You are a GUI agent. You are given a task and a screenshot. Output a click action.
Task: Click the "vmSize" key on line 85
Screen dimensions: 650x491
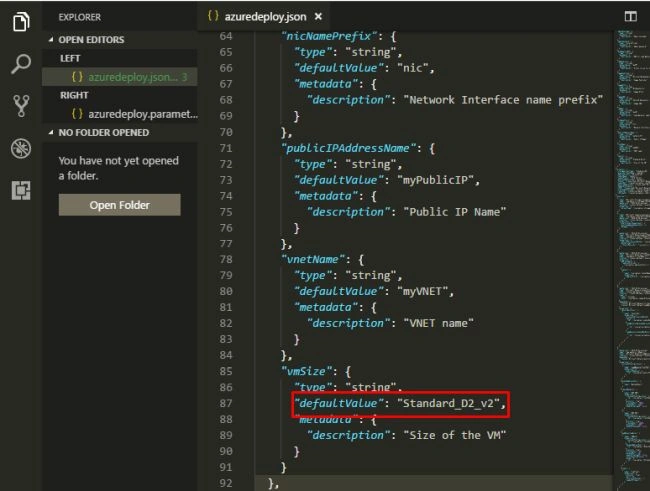[306, 371]
